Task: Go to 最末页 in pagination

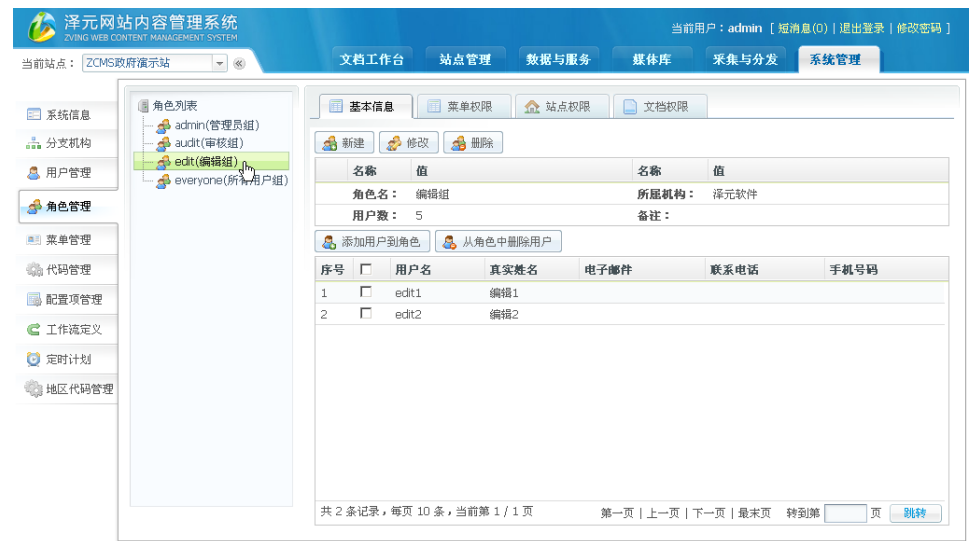Action: click(755, 513)
